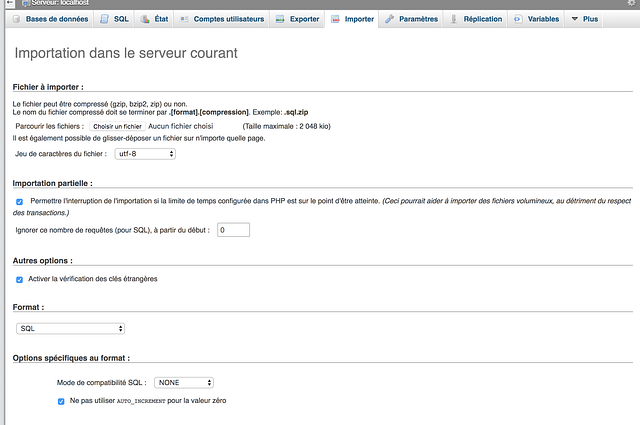The width and height of the screenshot is (640, 425).
Task: Select the Importer tab
Action: [352, 19]
